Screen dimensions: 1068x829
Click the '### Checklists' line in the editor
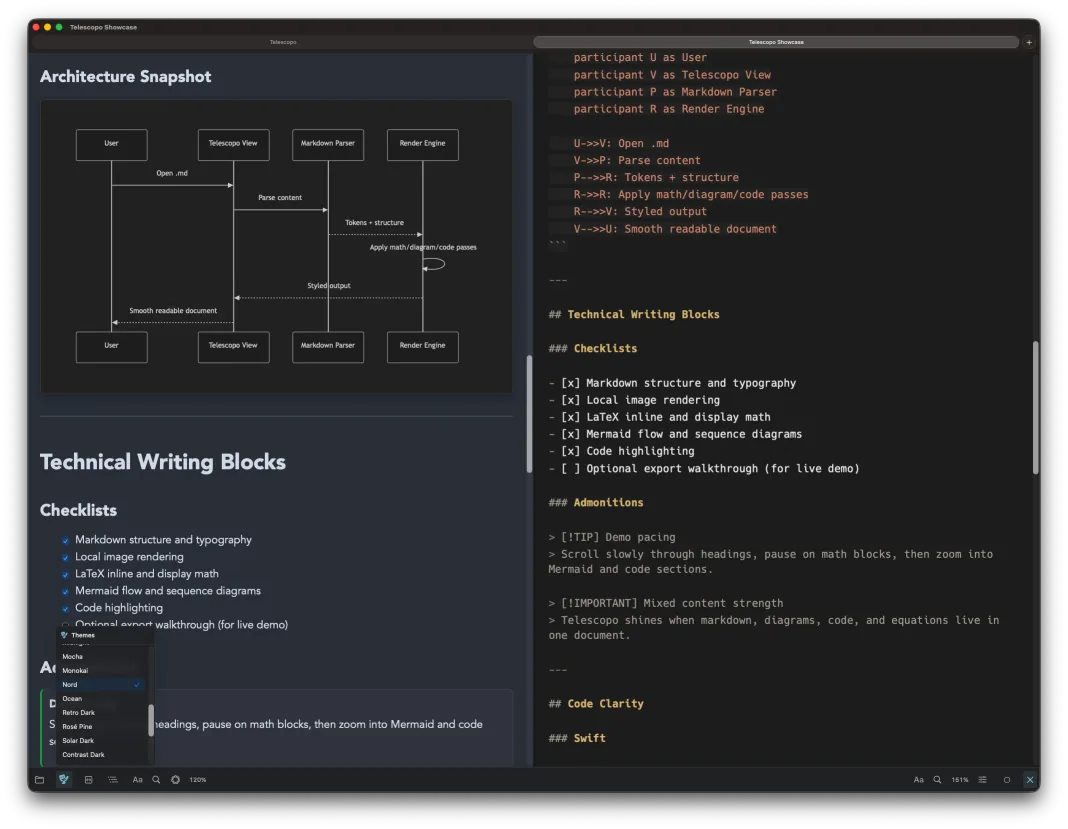593,348
